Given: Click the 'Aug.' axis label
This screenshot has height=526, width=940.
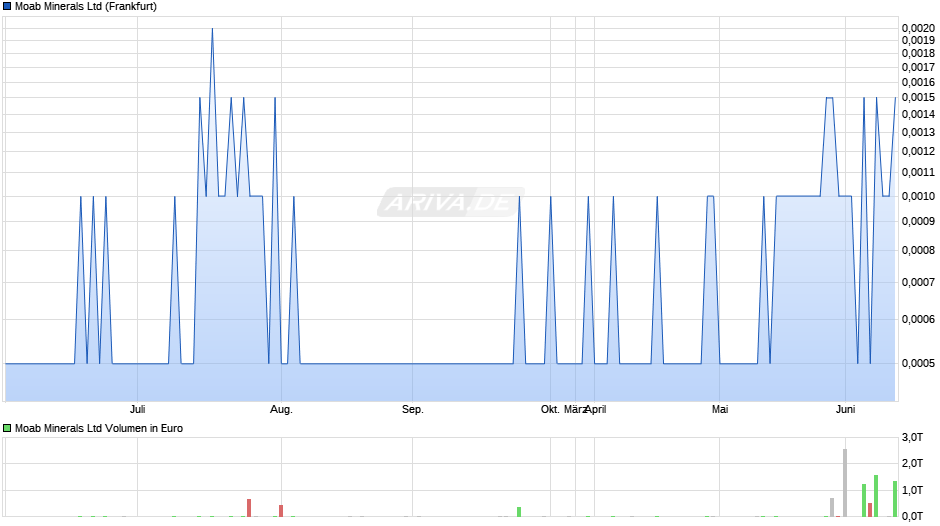Looking at the screenshot, I should [x=281, y=409].
